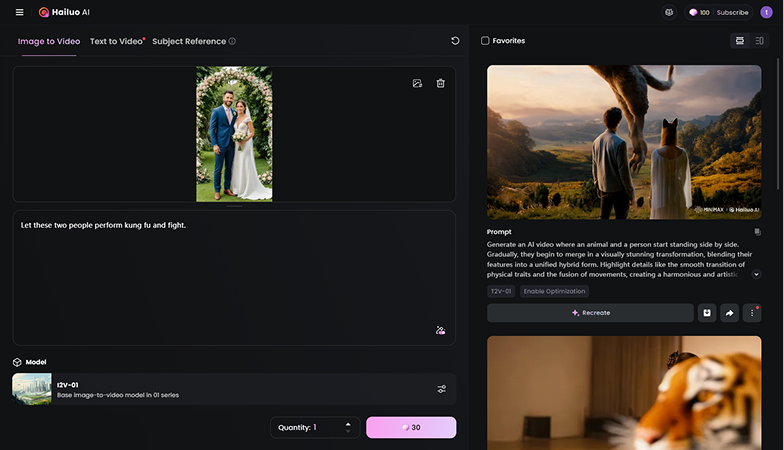
Task: Click the refresh history icon
Action: pos(455,41)
